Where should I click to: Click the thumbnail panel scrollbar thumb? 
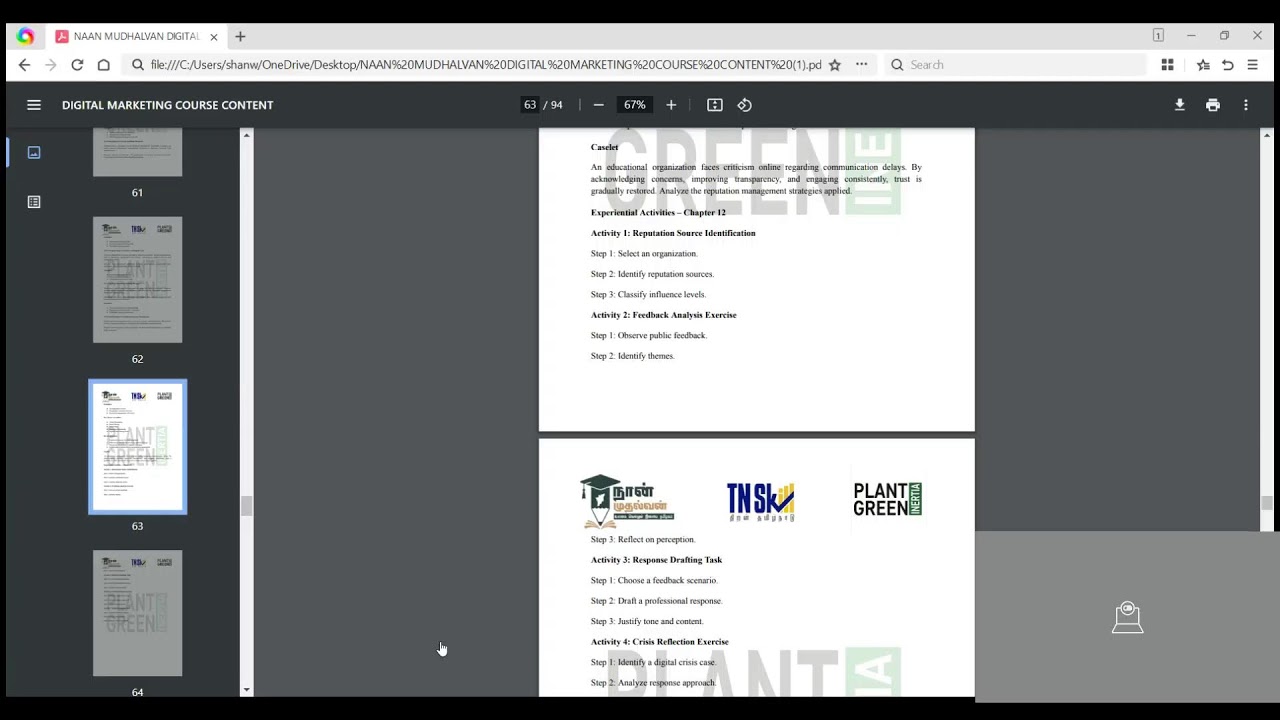pos(246,506)
